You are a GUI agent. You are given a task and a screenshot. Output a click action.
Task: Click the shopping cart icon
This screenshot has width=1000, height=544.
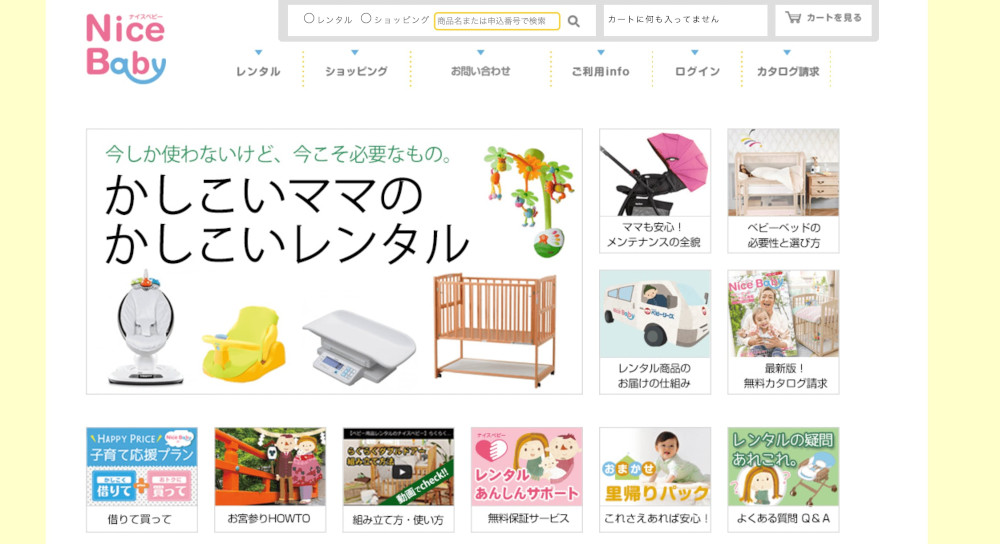tap(793, 18)
